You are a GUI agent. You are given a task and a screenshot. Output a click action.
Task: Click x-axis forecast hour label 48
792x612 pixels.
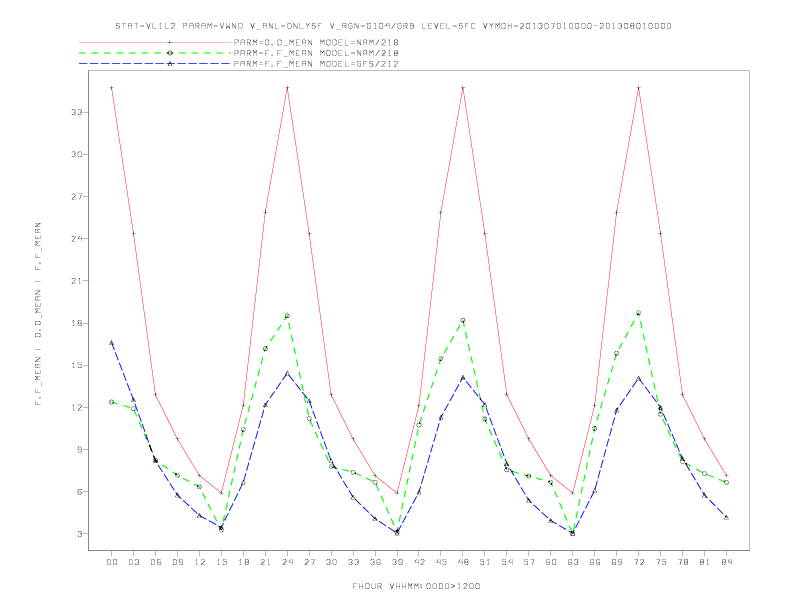463,562
